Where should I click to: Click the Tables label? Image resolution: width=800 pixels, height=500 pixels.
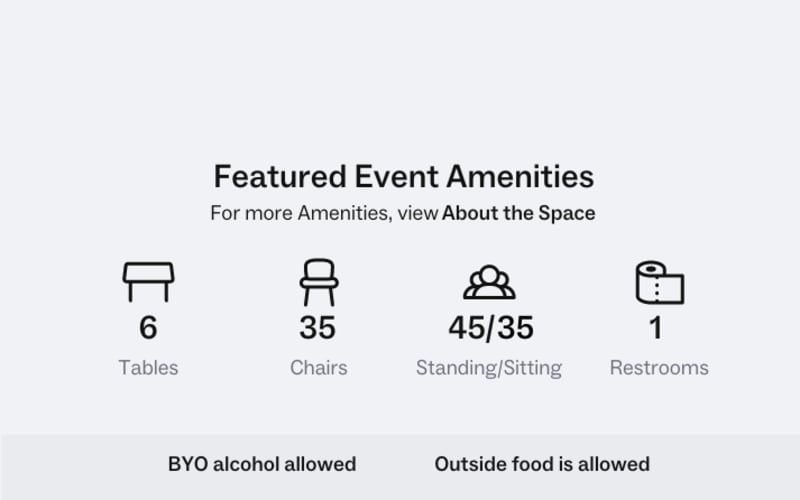click(x=148, y=368)
